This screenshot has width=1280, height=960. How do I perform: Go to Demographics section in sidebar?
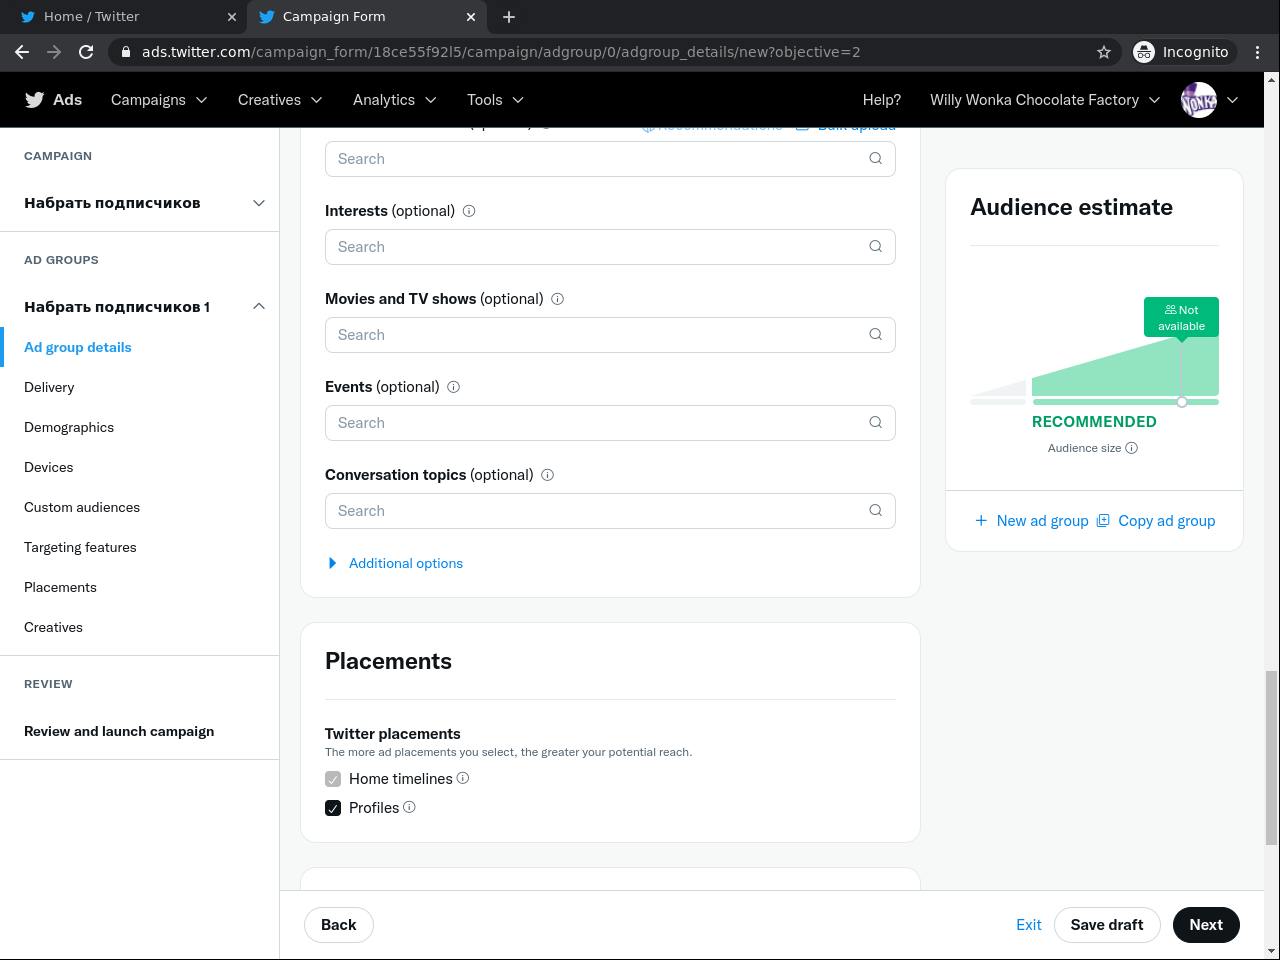[69, 427]
